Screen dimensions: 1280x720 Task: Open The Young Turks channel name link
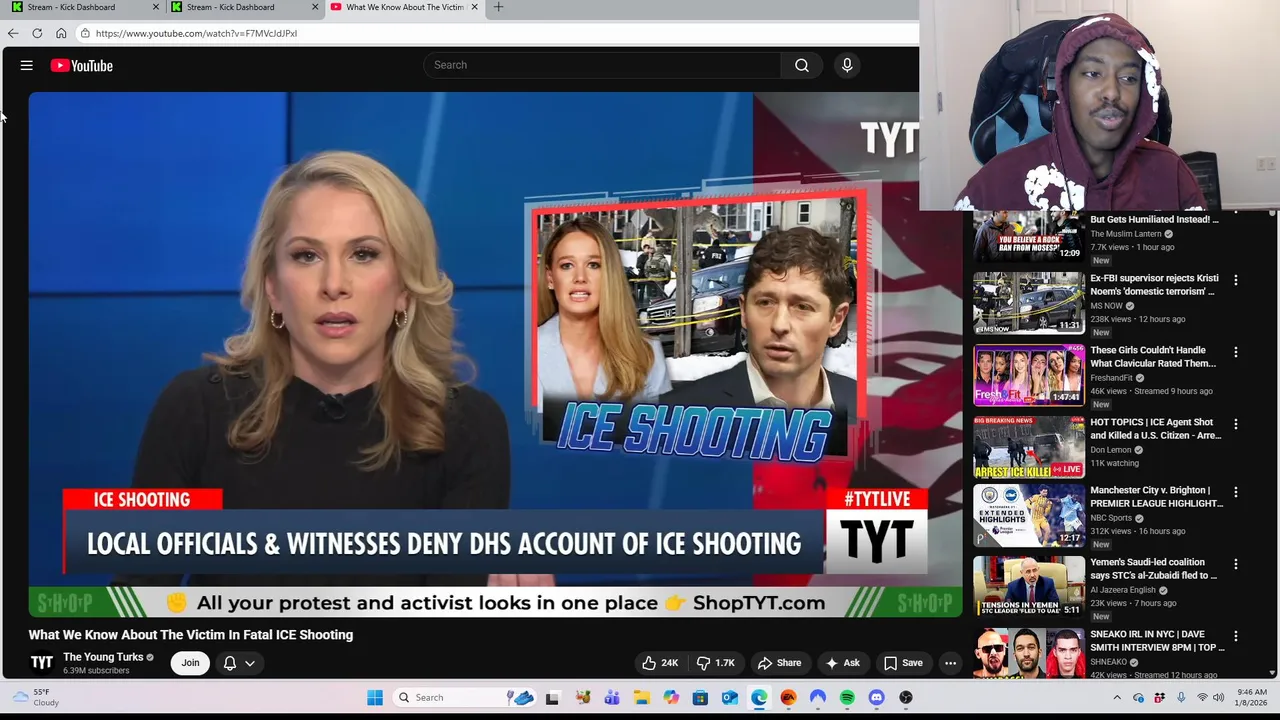[103, 657]
